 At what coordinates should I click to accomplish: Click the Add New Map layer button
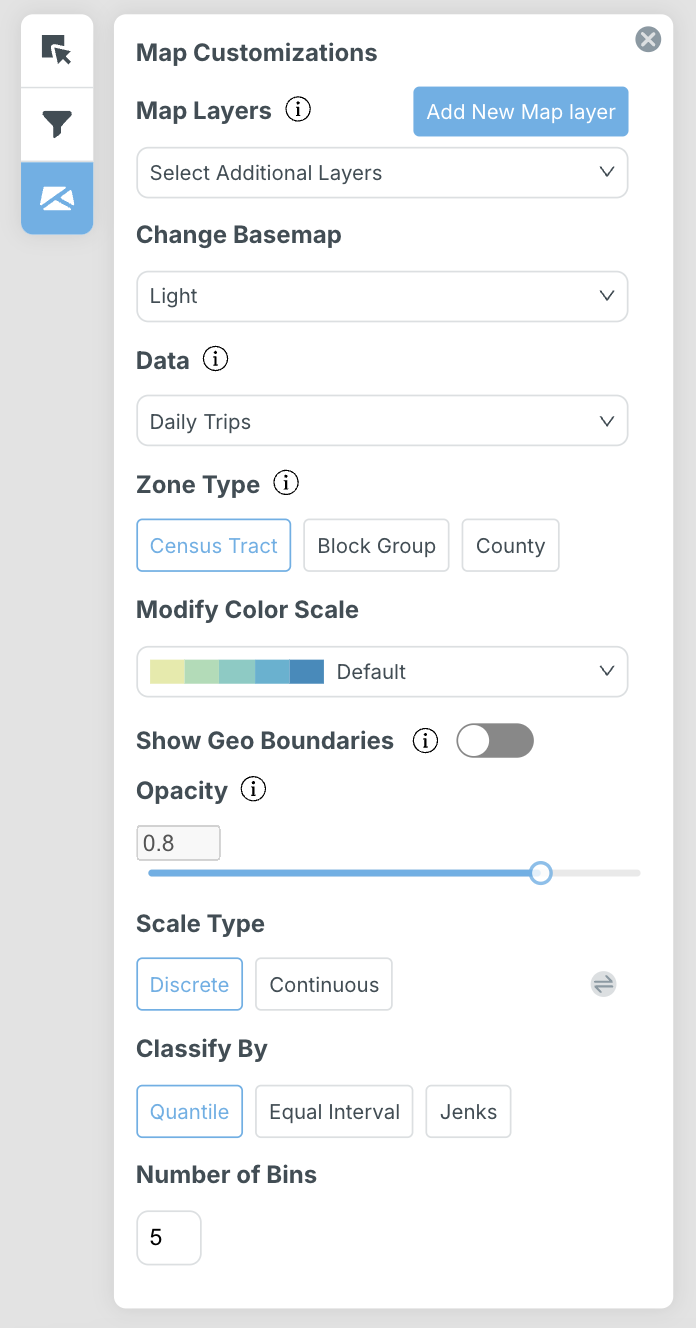pyautogui.click(x=521, y=111)
